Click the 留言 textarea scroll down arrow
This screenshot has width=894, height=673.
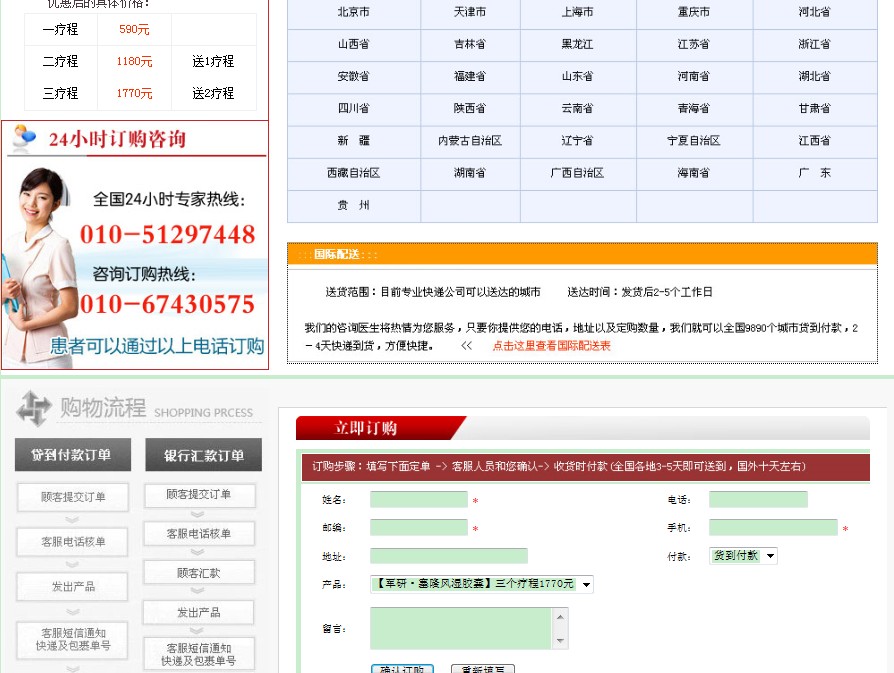coord(560,642)
